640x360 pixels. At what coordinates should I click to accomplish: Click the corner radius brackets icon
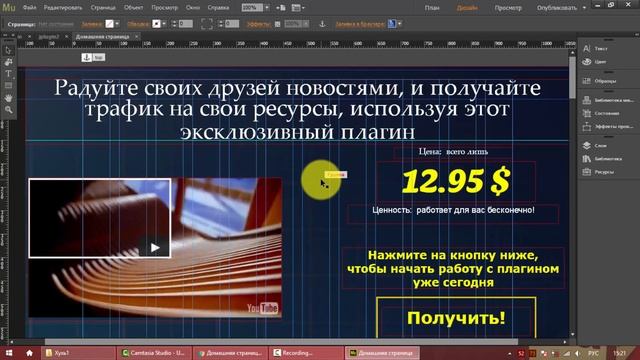point(207,24)
